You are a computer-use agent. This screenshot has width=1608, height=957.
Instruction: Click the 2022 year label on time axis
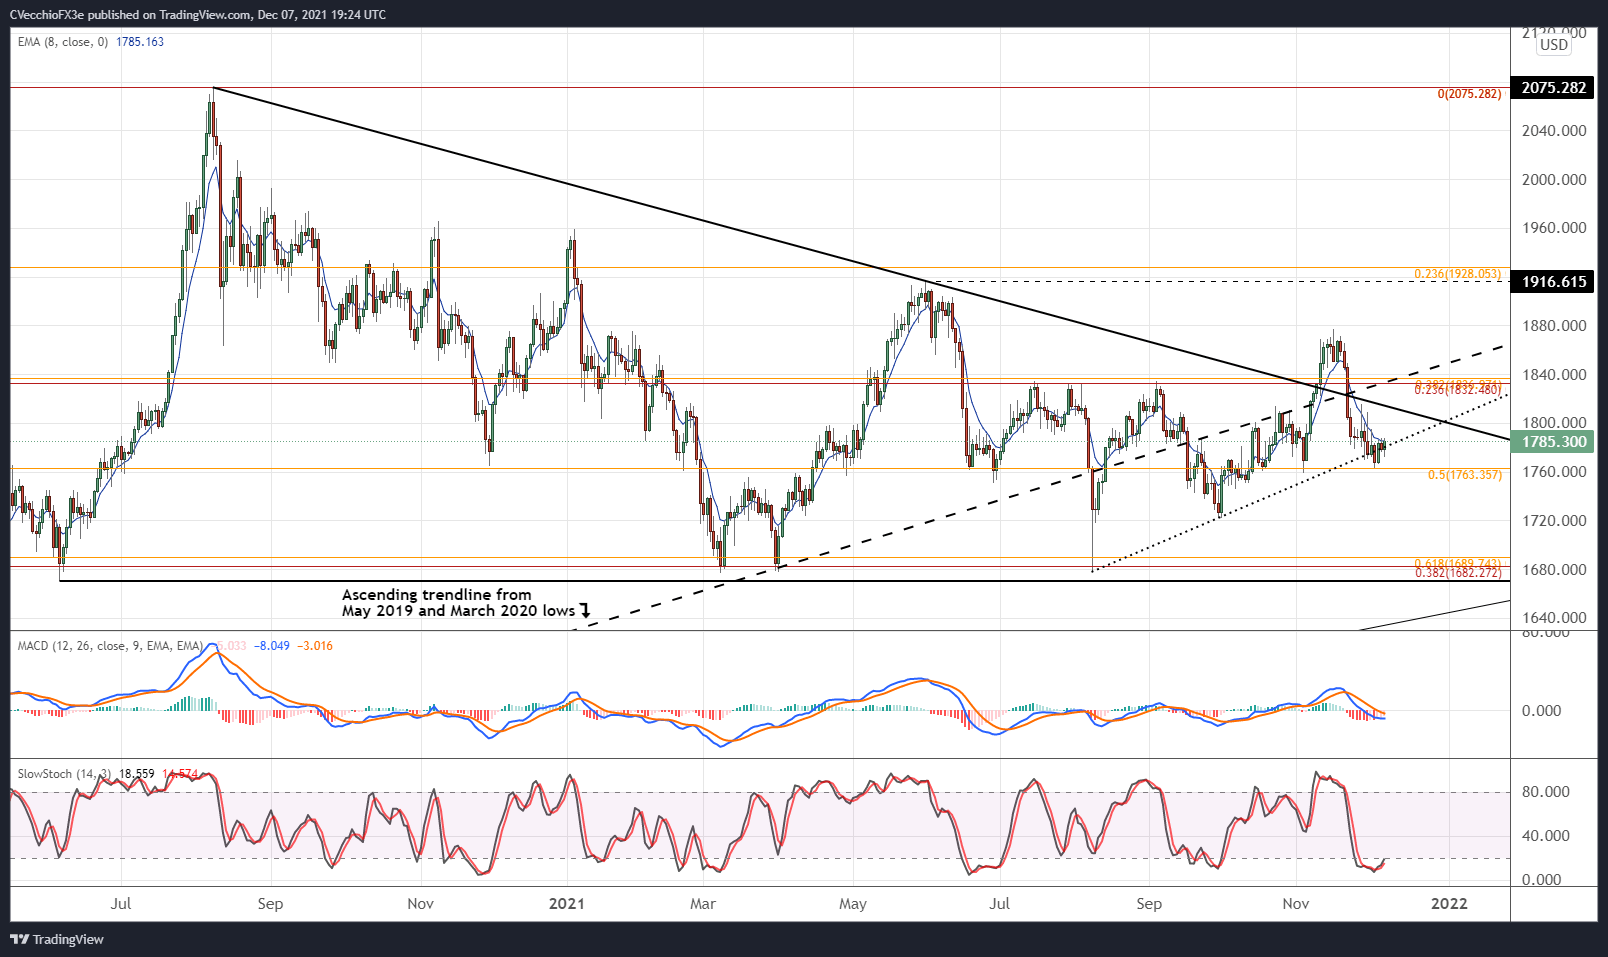pos(1449,903)
